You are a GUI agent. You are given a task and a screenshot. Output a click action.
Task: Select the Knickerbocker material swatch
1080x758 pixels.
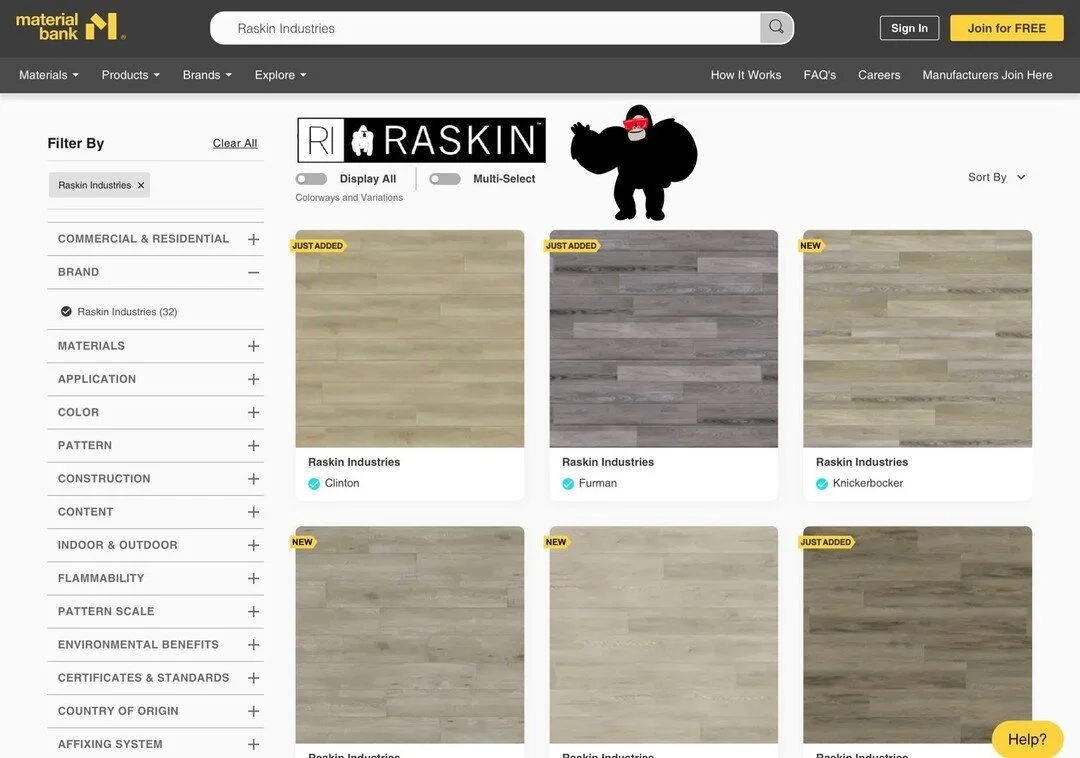tap(917, 337)
